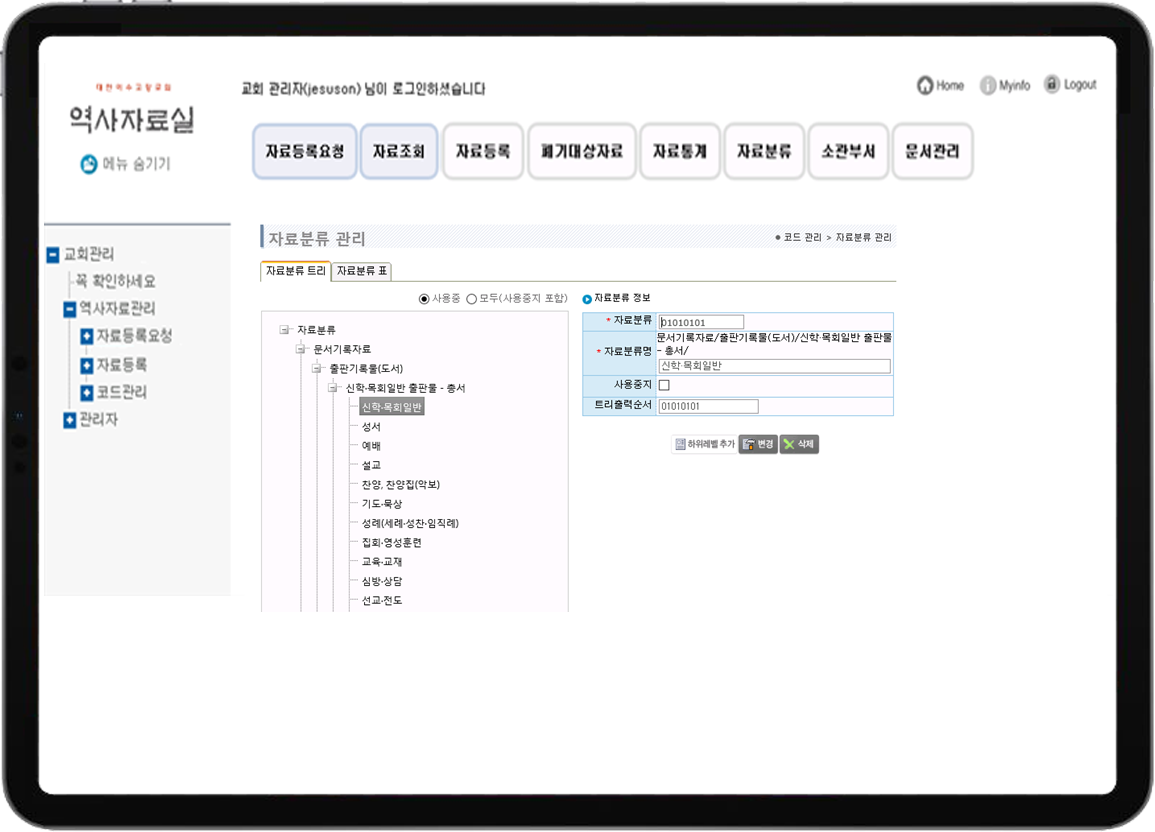Viewport: 1155px width, 832px height.
Task: Open the 자료통계 menu
Action: point(680,152)
